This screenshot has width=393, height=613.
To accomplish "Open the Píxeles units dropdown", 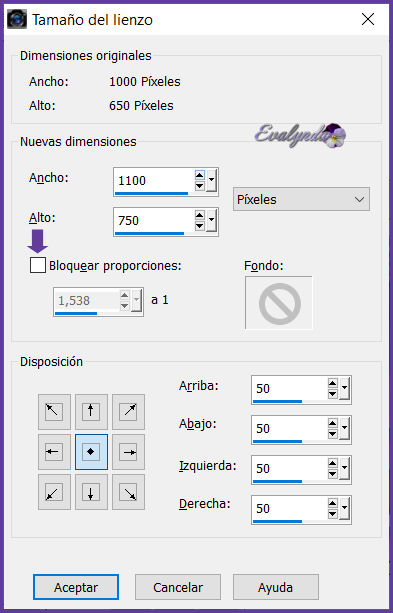I will pos(301,199).
